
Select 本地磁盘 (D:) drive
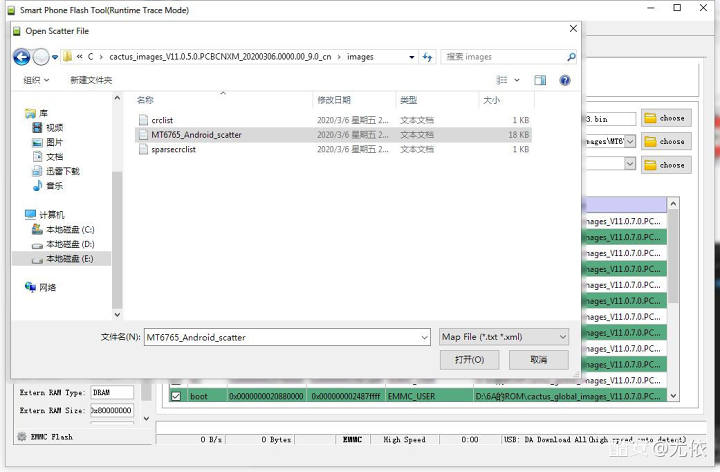[x=66, y=244]
